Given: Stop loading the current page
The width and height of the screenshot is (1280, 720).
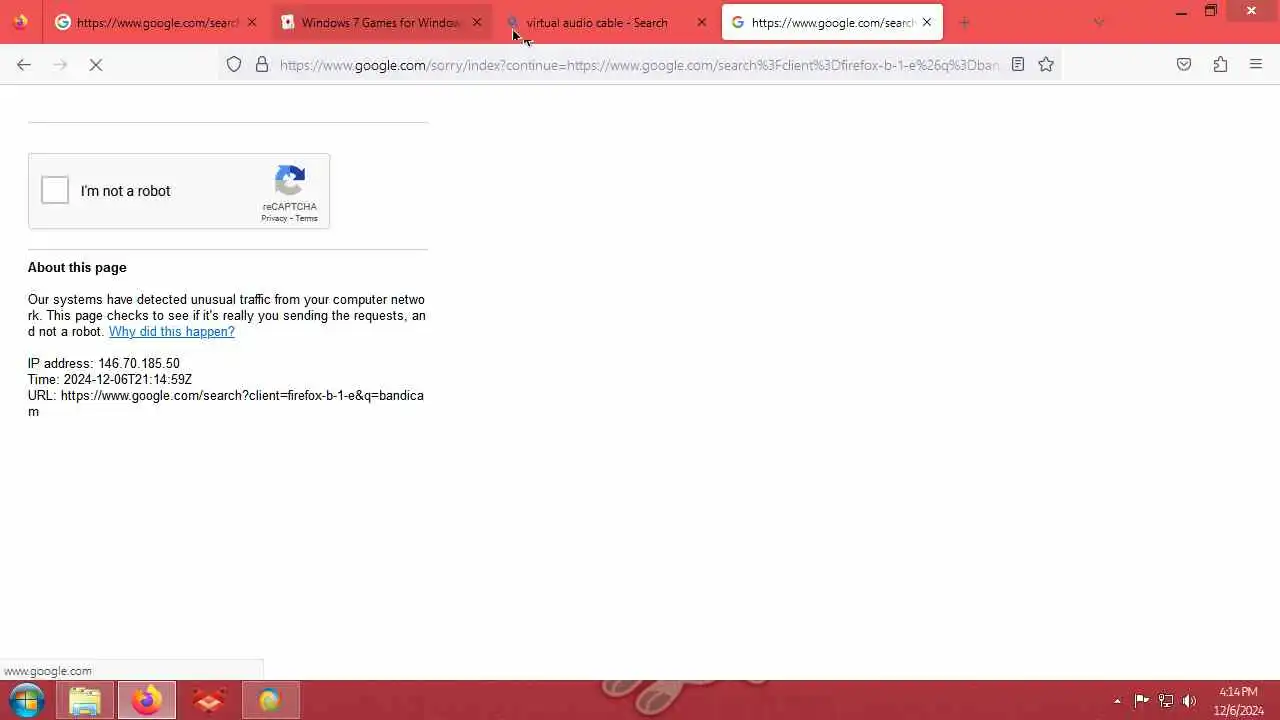Looking at the screenshot, I should click(x=96, y=64).
